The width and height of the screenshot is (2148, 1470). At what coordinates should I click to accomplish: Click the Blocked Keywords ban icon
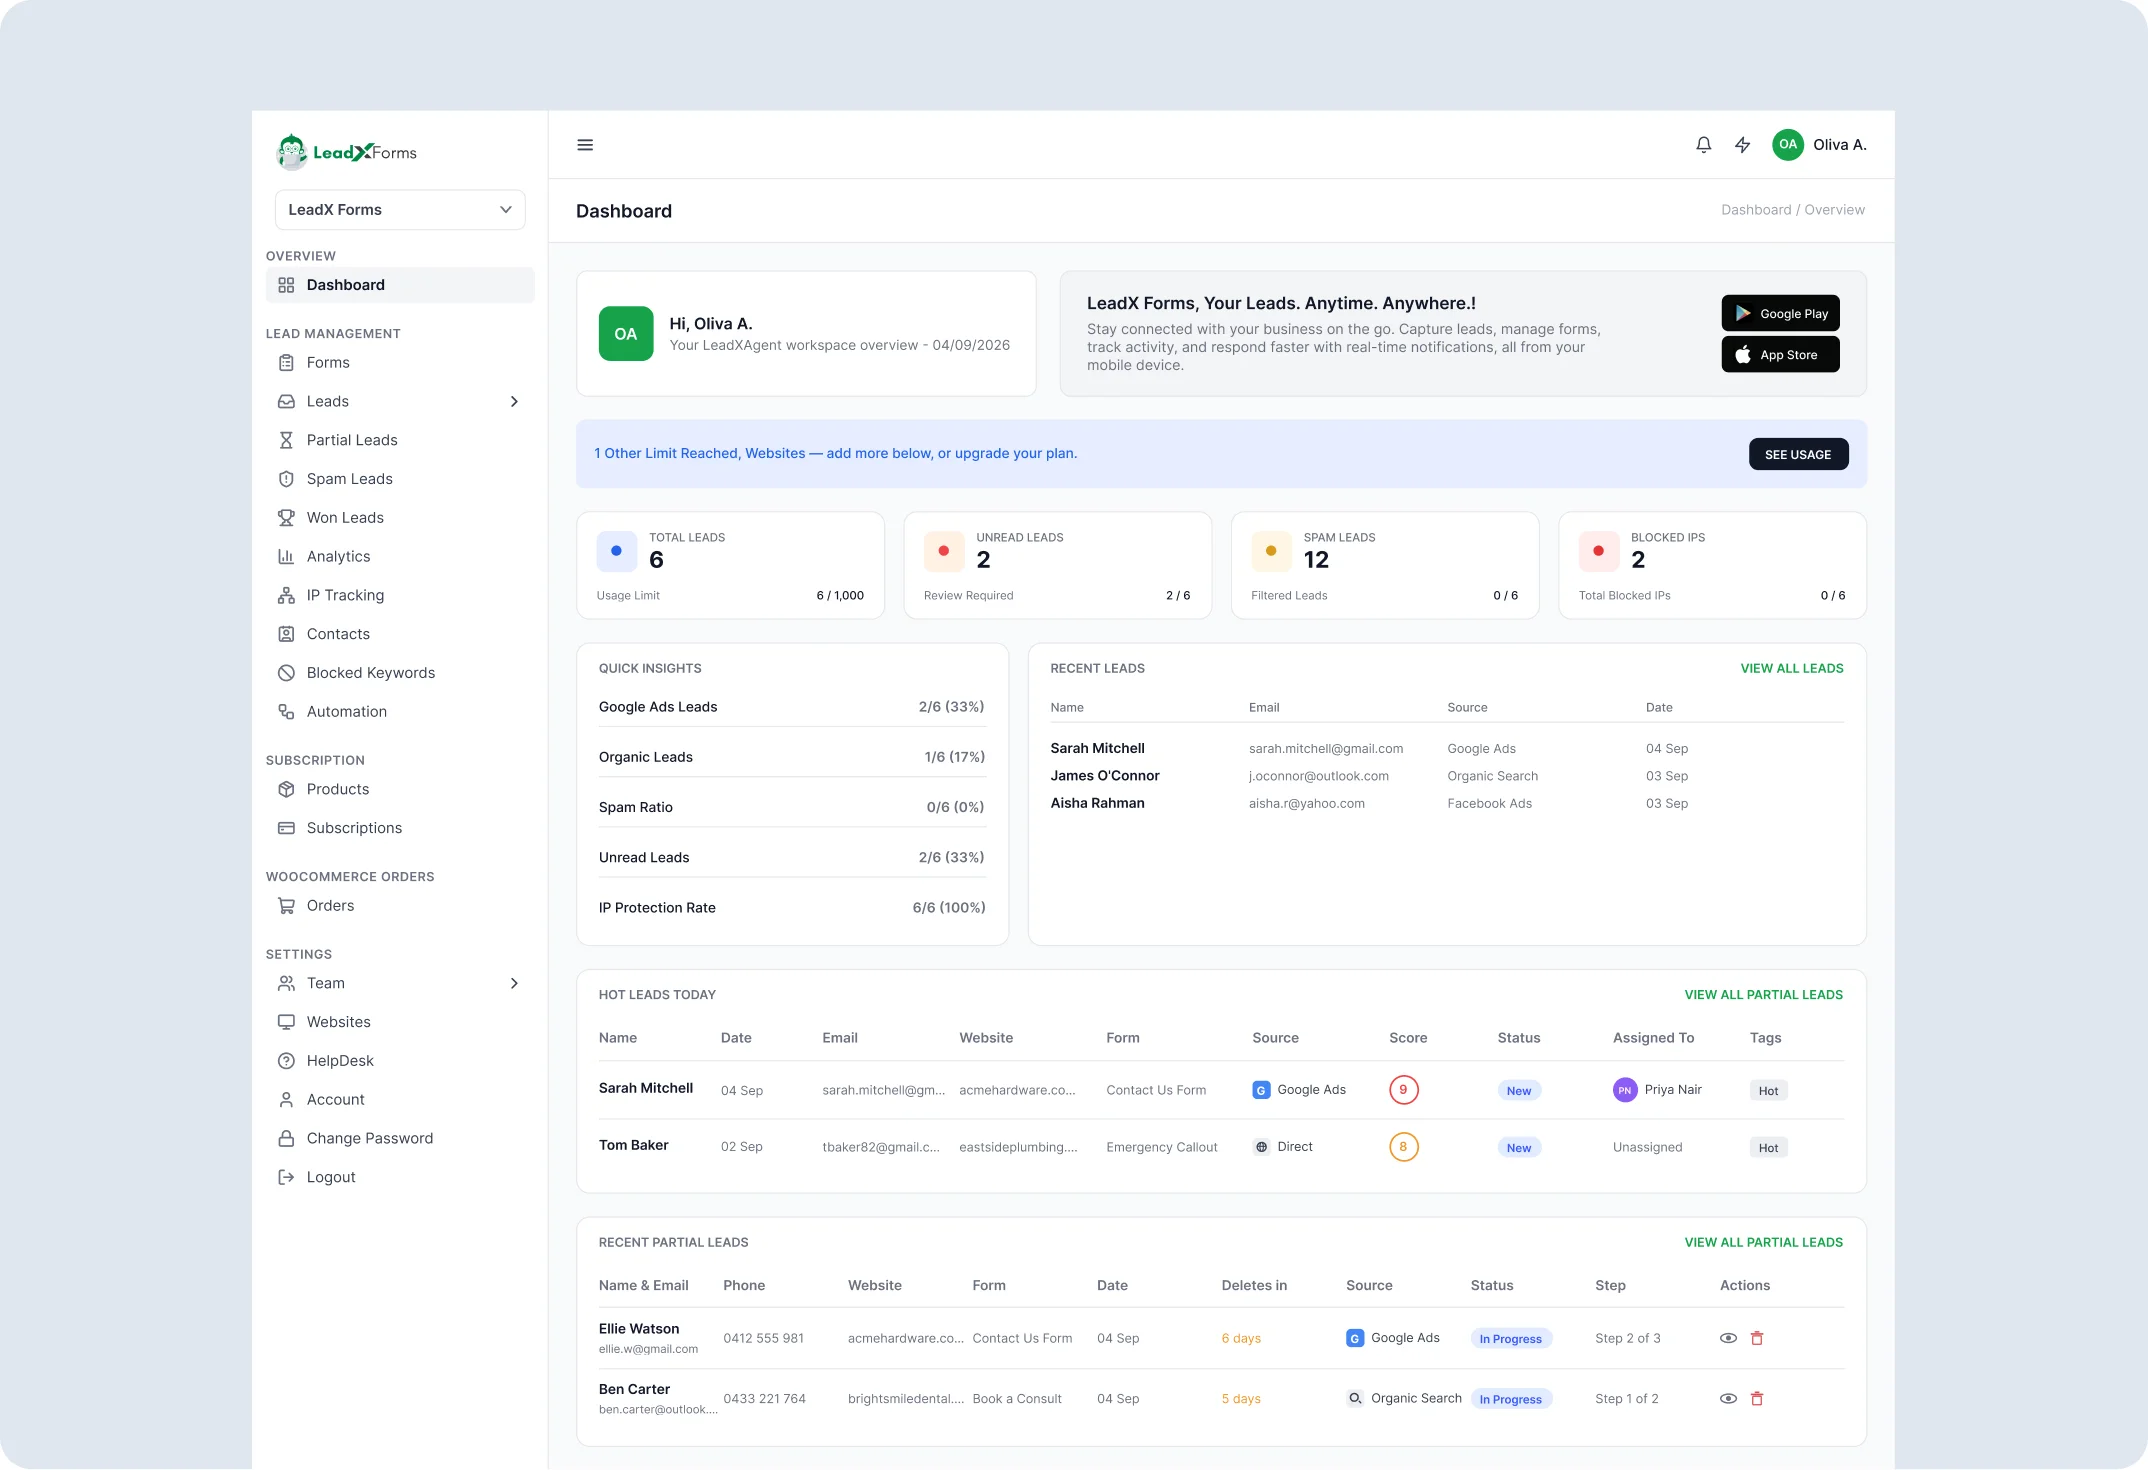coord(286,673)
